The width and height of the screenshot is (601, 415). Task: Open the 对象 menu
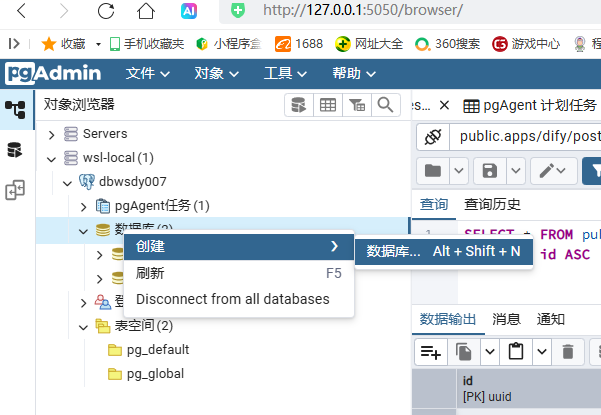point(217,73)
